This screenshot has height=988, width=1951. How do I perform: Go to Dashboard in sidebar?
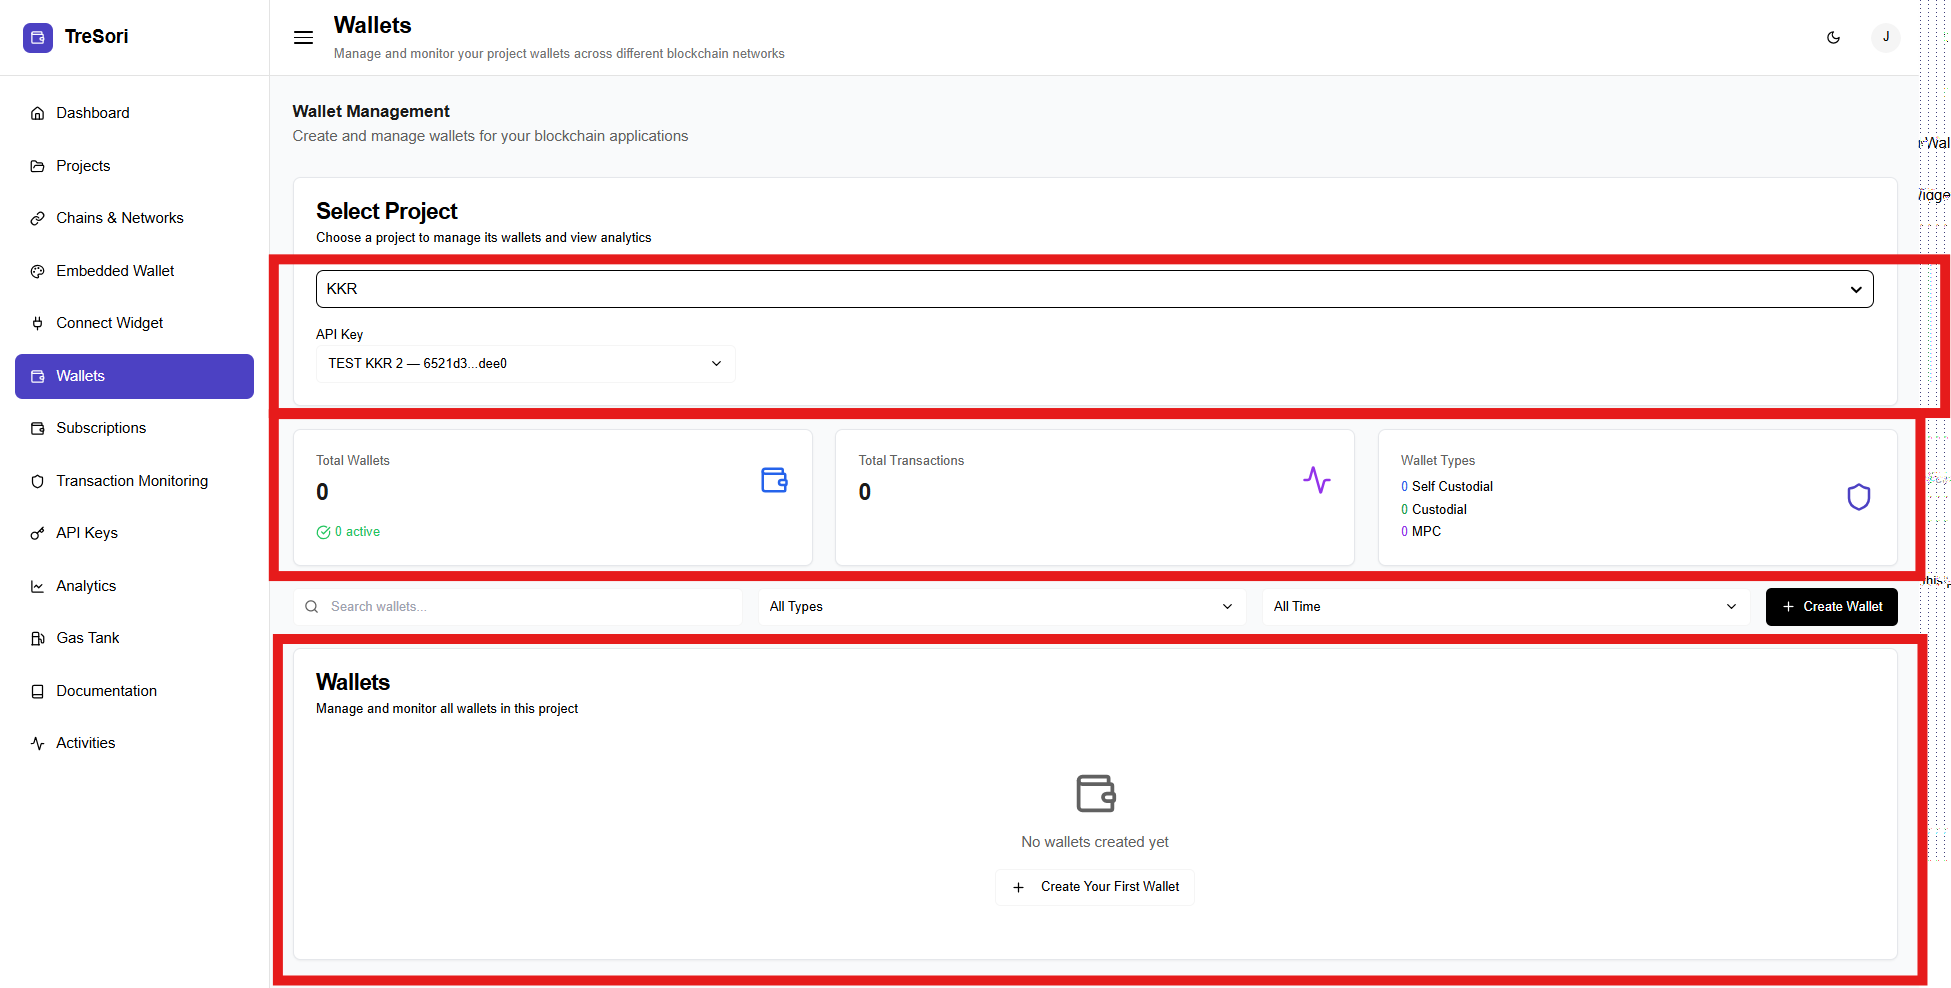(x=93, y=113)
